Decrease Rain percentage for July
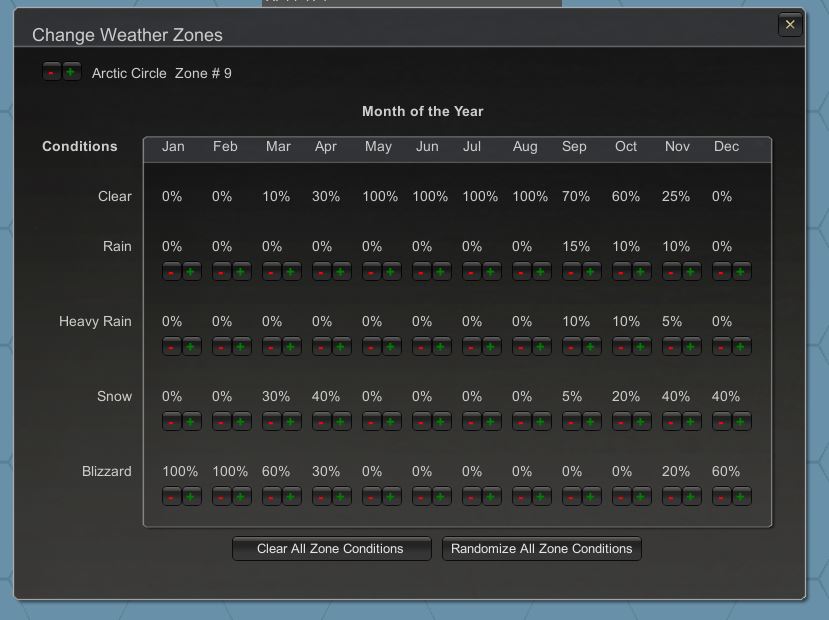Screen dimensions: 829x620 [471, 272]
